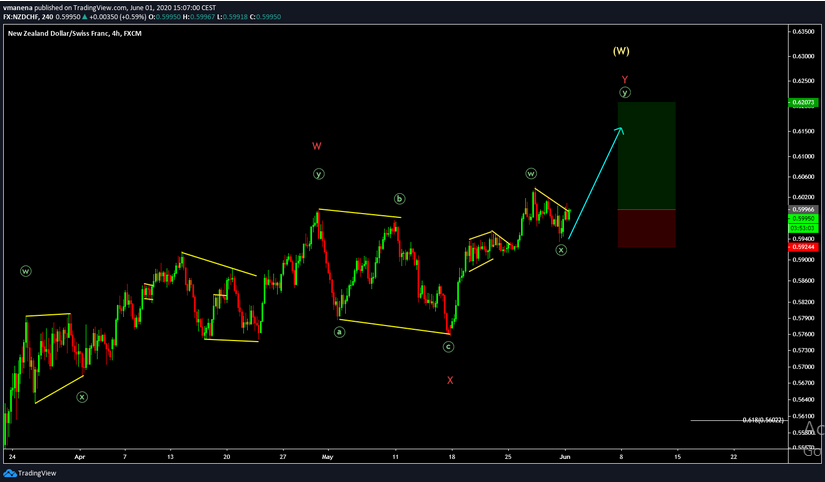Screen dimensions: 825x482
Task: Click the '+0.00350 (+0.59%)' change value
Action: 120,17
